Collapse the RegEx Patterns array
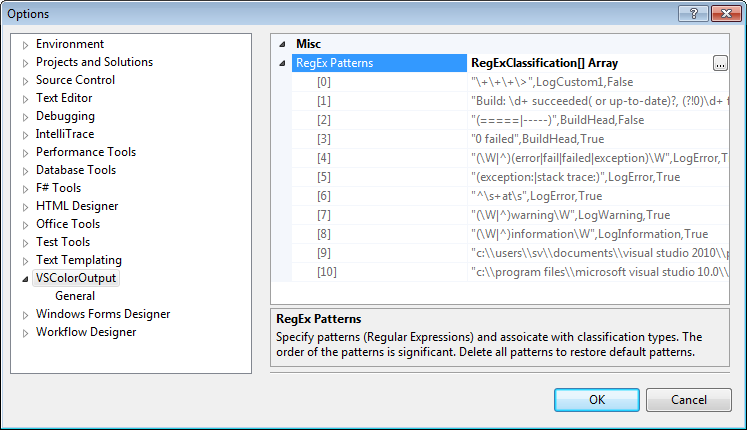Screen dimensions: 747x430 click(x=282, y=63)
